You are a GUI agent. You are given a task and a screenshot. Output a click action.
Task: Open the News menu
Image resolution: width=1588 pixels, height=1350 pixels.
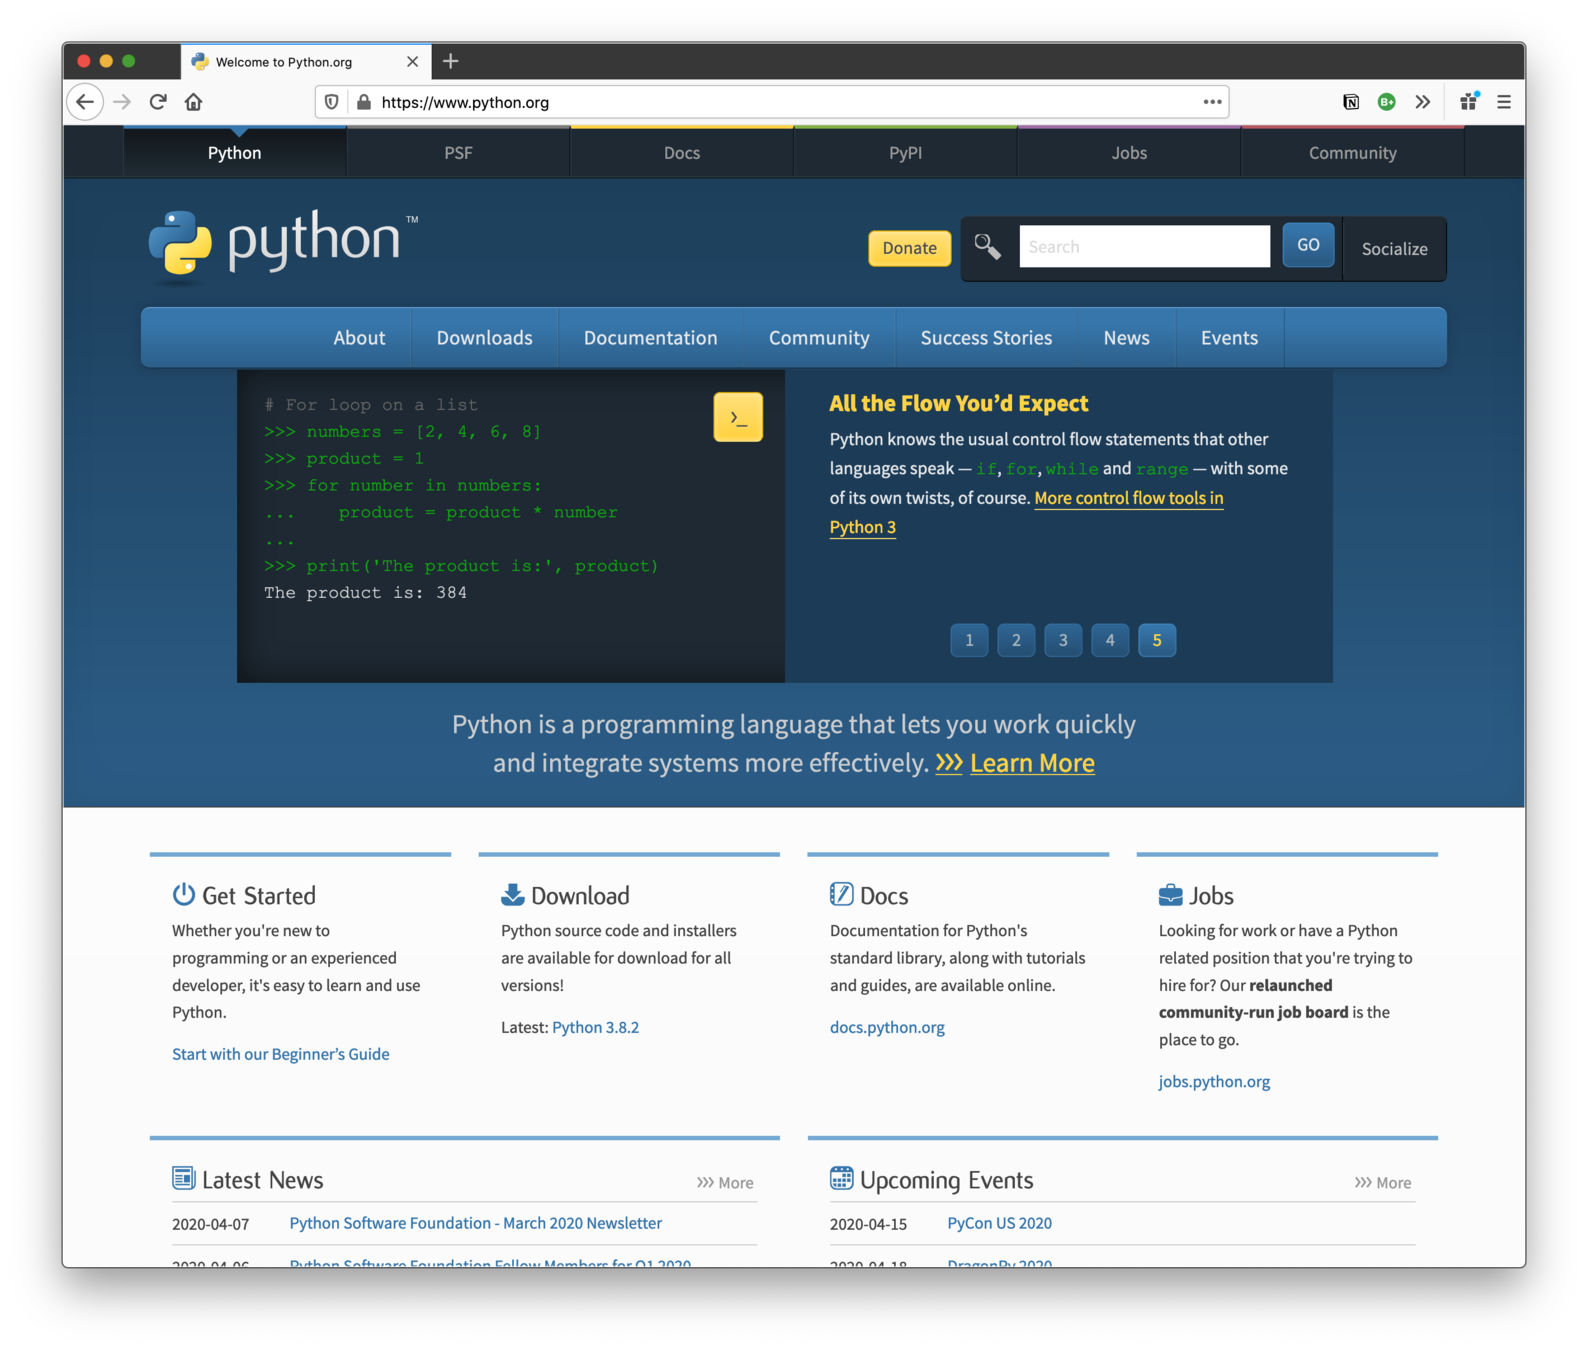coord(1126,338)
